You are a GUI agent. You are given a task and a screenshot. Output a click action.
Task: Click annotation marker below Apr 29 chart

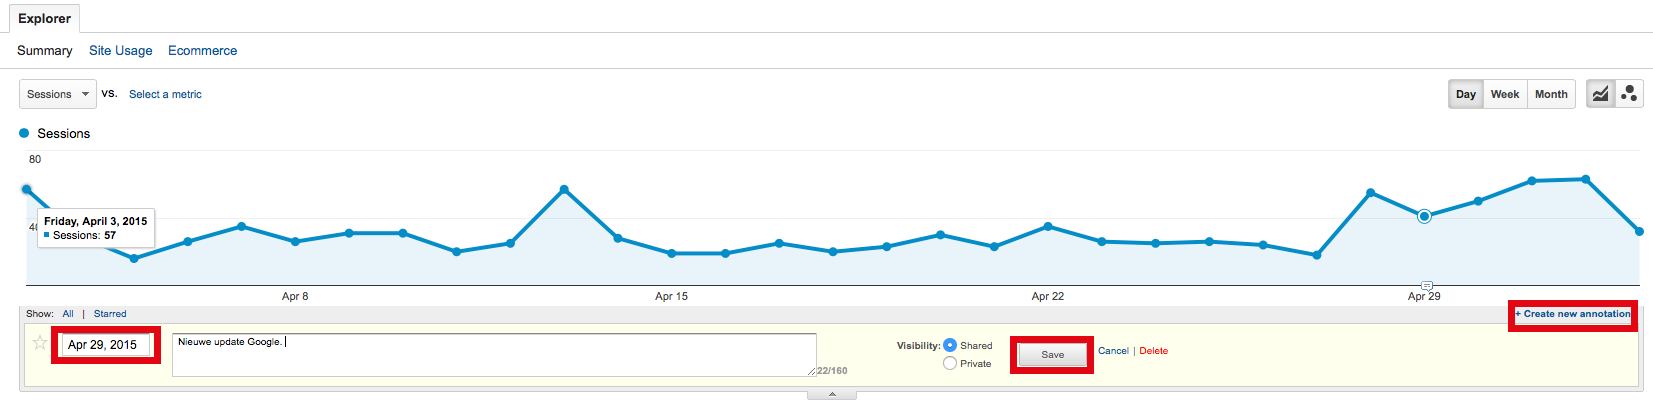coord(1427,286)
